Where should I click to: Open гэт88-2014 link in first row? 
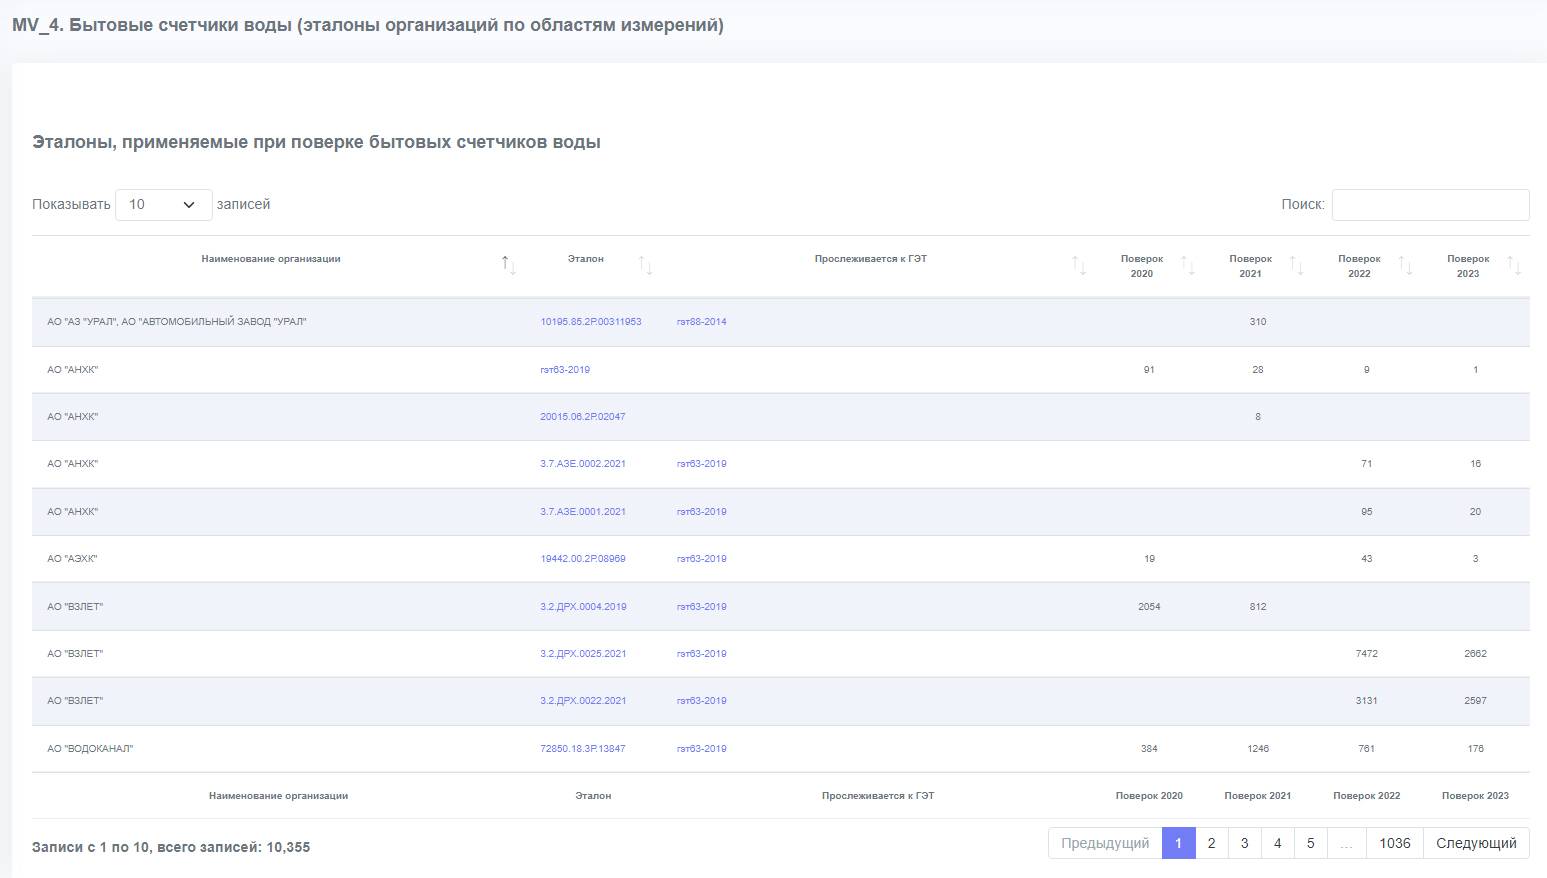coord(701,322)
